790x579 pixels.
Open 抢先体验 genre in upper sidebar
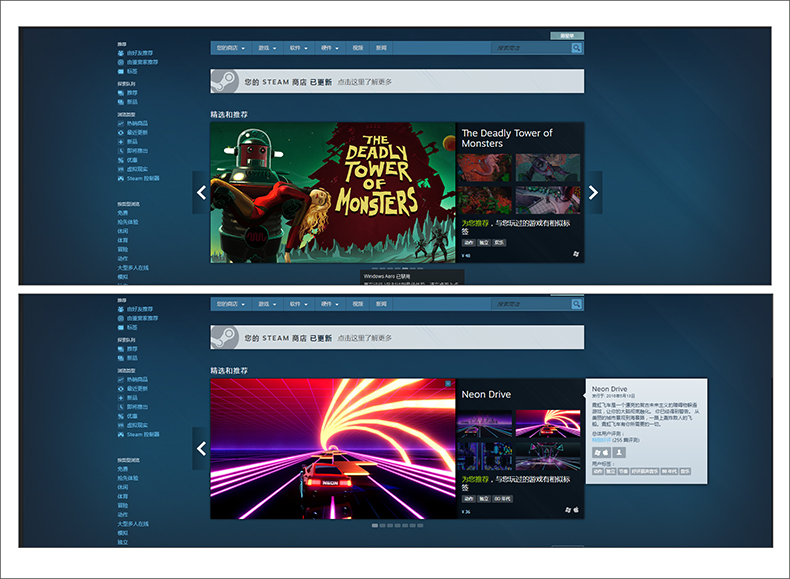(127, 222)
